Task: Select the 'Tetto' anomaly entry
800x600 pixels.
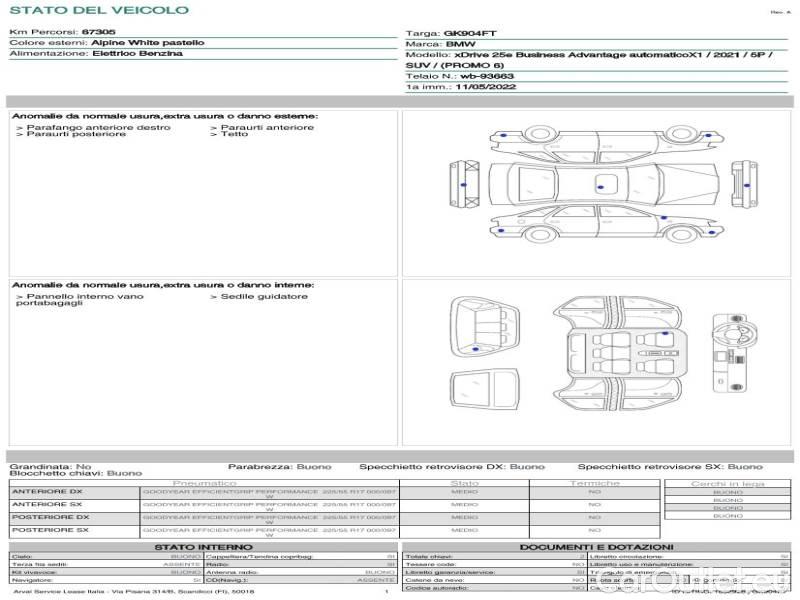Action: point(229,134)
